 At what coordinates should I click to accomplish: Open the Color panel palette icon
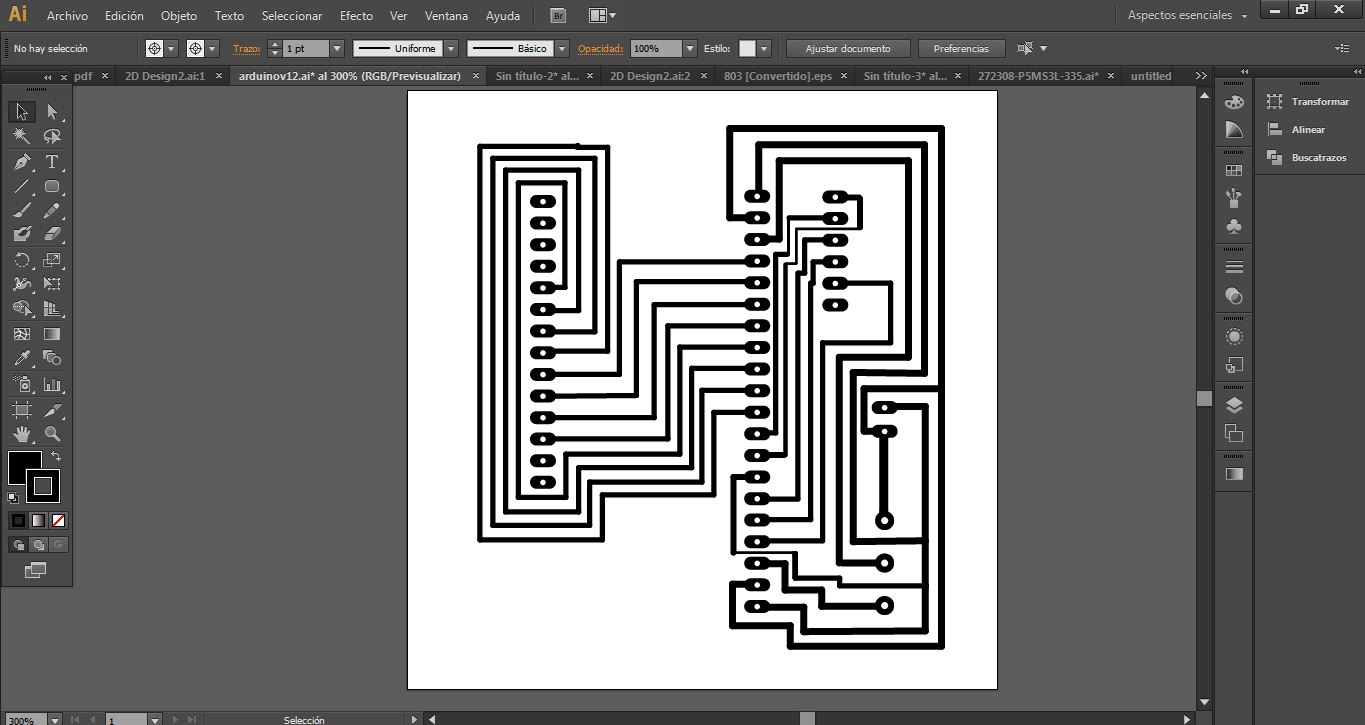[1234, 102]
